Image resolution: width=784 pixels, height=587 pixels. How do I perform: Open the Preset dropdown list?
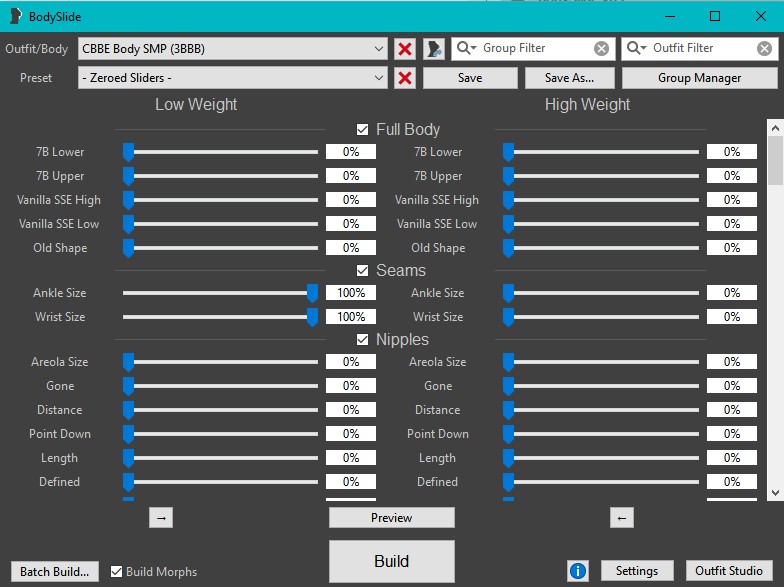pos(232,78)
